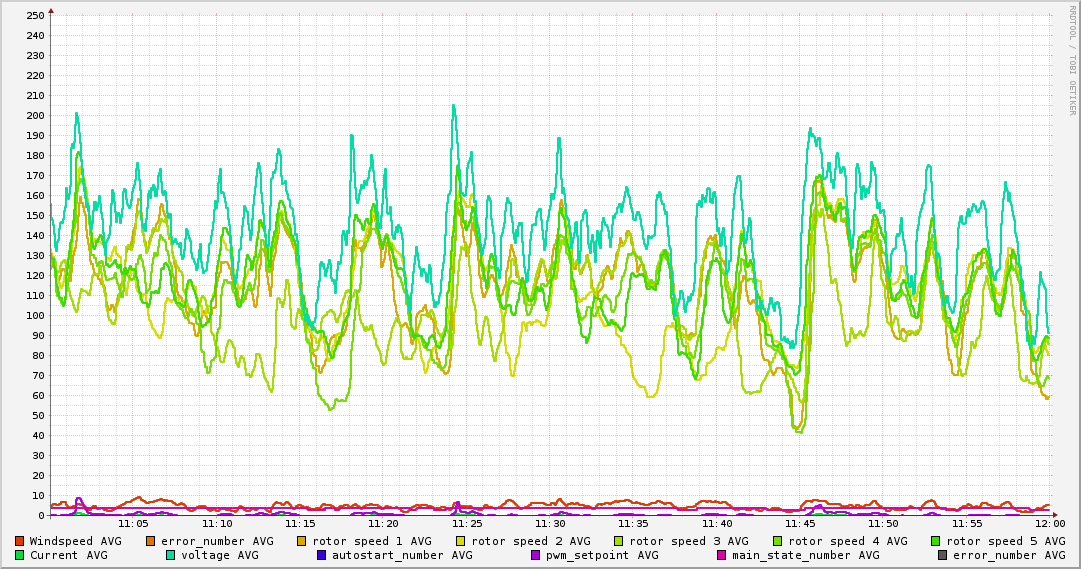This screenshot has height=569, width=1081.
Task: Select the 'rotor speed 2 AVG' legend label
Action: coord(531,541)
